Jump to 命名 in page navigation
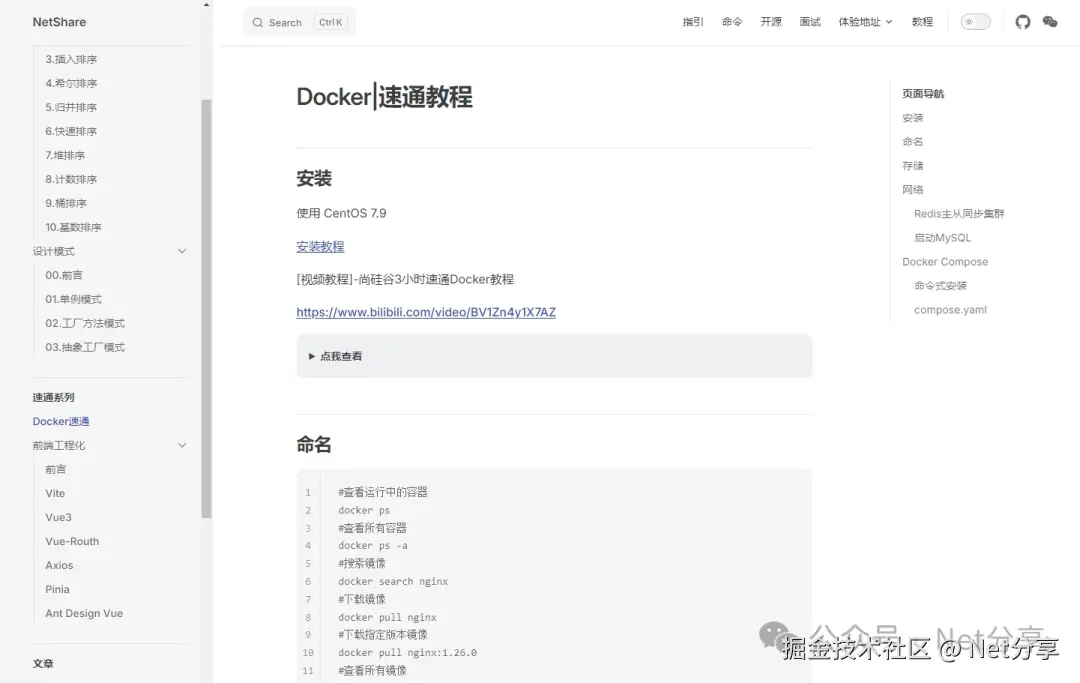 pyautogui.click(x=913, y=142)
